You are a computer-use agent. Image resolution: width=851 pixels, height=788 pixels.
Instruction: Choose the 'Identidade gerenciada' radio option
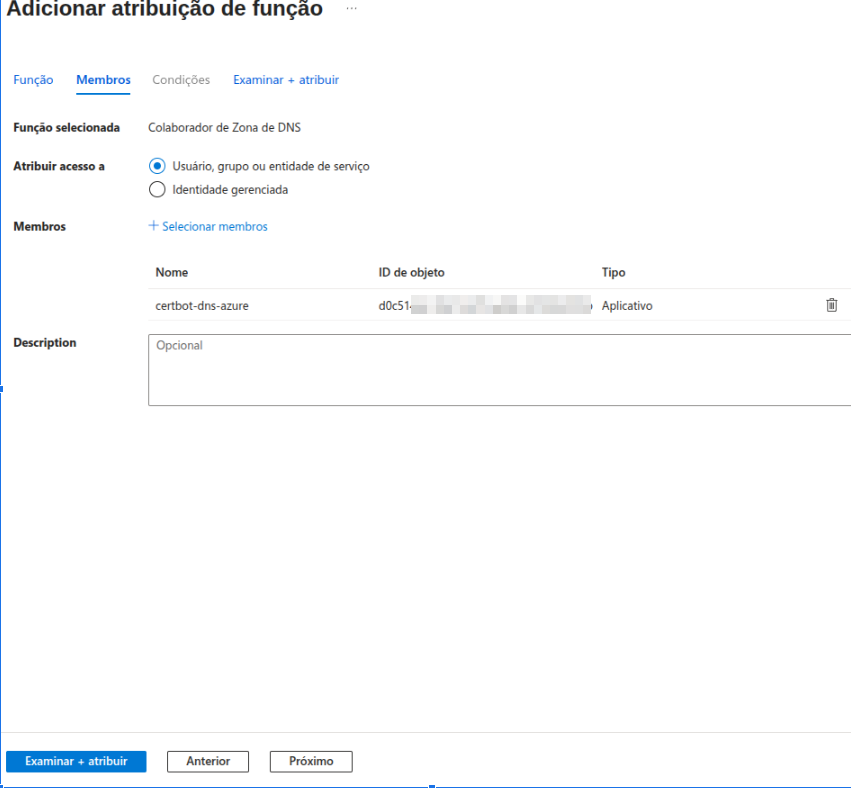coord(157,189)
